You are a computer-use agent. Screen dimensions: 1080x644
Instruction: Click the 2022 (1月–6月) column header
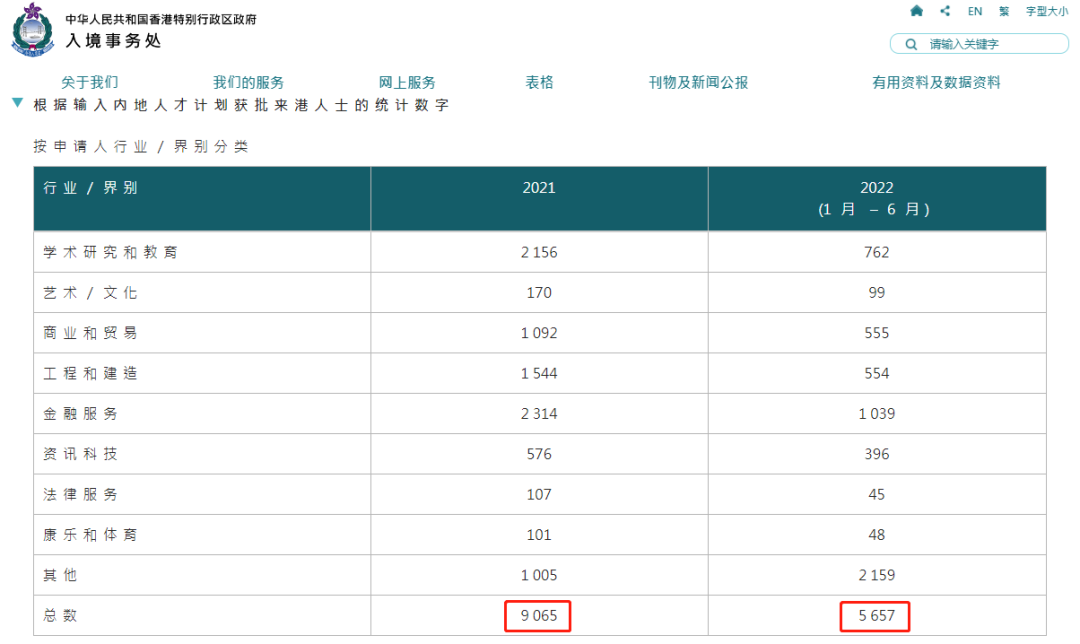[x=876, y=198]
